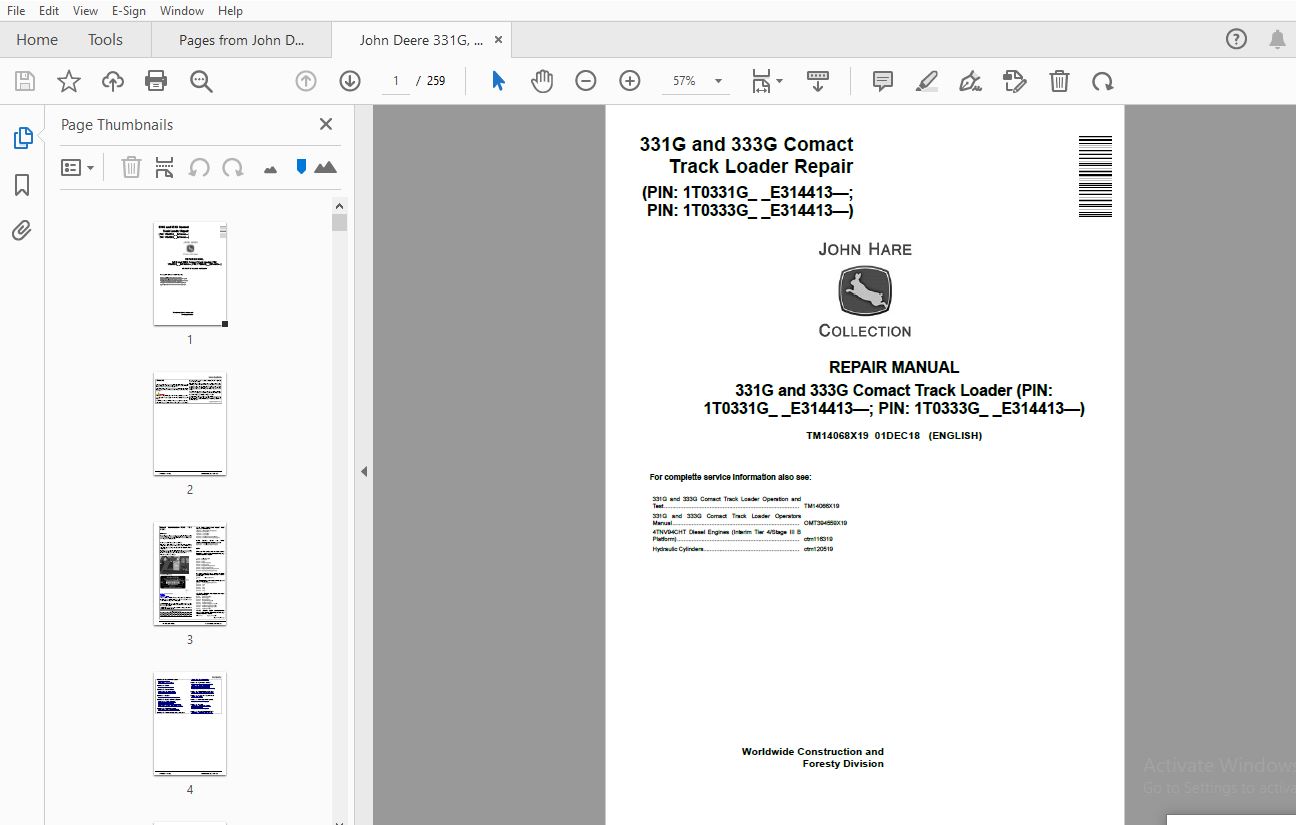Open the Help question mark
The image size is (1296, 825).
[x=1236, y=40]
